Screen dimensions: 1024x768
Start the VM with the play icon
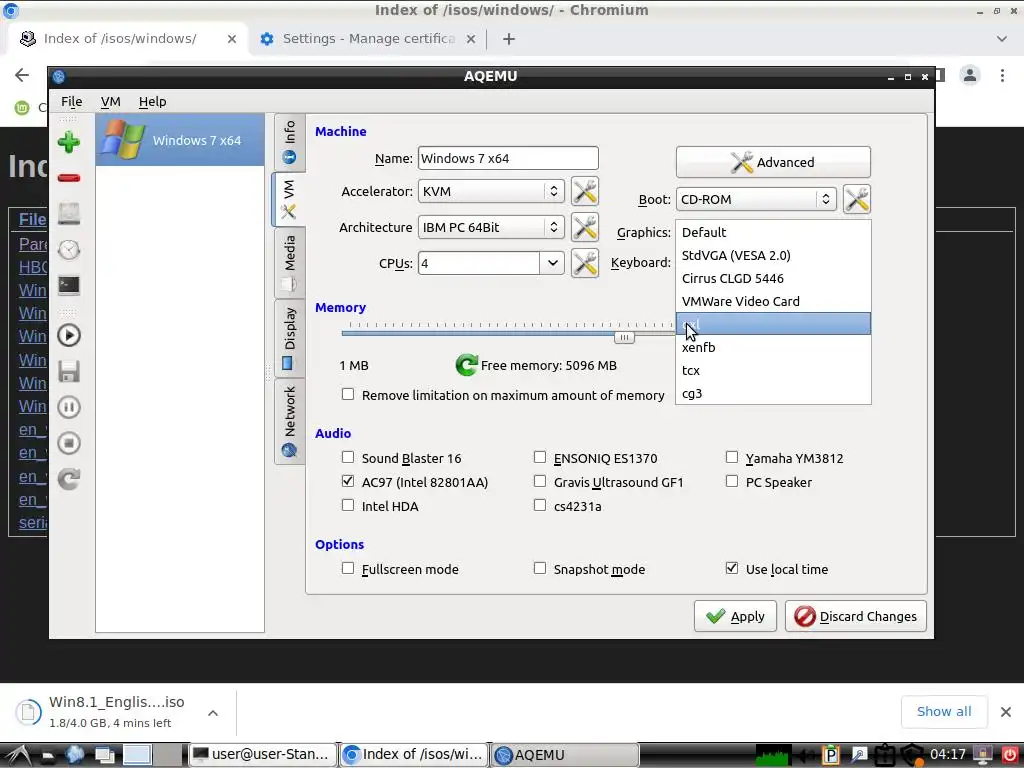[x=69, y=335]
